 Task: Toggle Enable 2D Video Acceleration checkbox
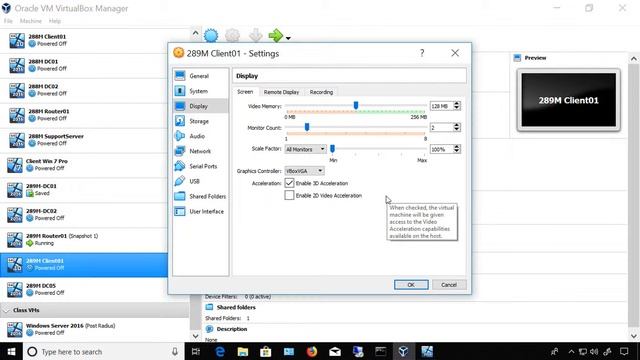coord(289,195)
